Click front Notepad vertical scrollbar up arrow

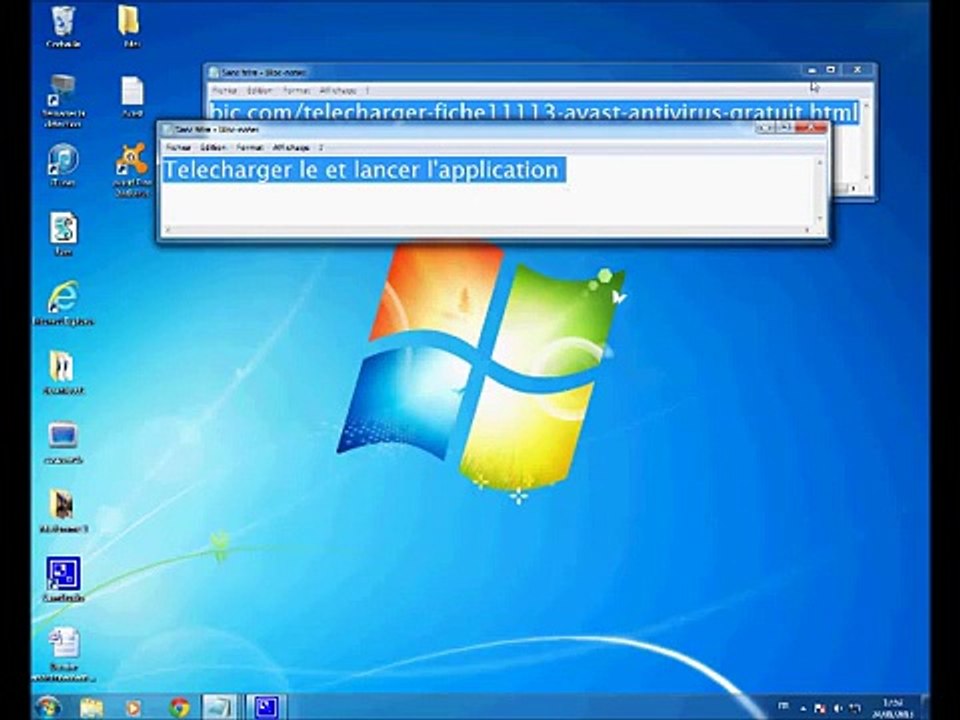(820, 162)
